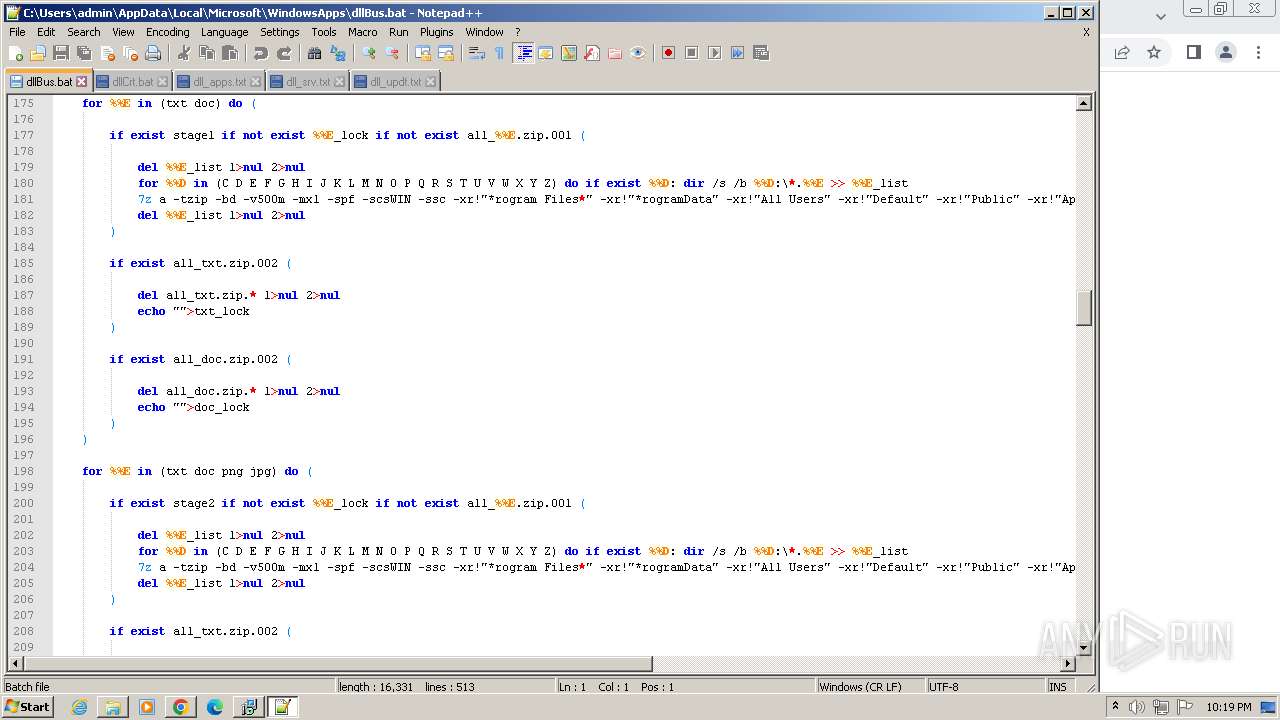Play back recorded macro button
The height and width of the screenshot is (720, 1280).
click(714, 53)
